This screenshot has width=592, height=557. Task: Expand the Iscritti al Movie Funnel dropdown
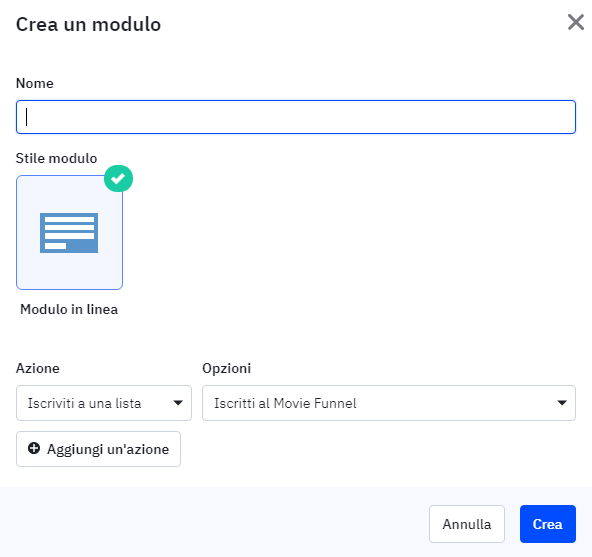pyautogui.click(x=389, y=403)
